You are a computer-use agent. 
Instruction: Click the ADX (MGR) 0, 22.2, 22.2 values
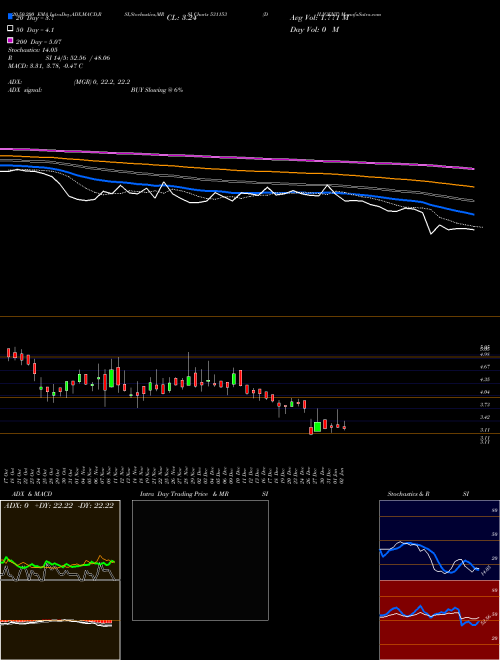coord(102,82)
